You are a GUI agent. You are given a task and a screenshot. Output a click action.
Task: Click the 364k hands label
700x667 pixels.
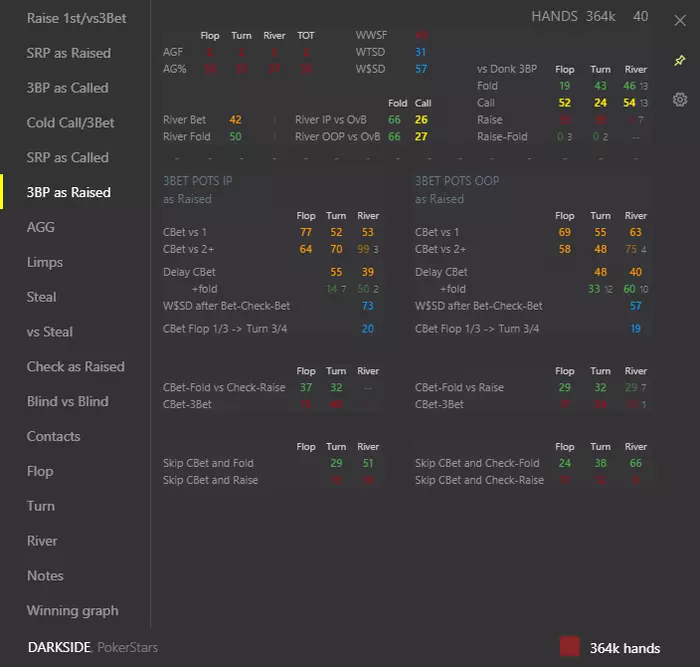click(625, 648)
